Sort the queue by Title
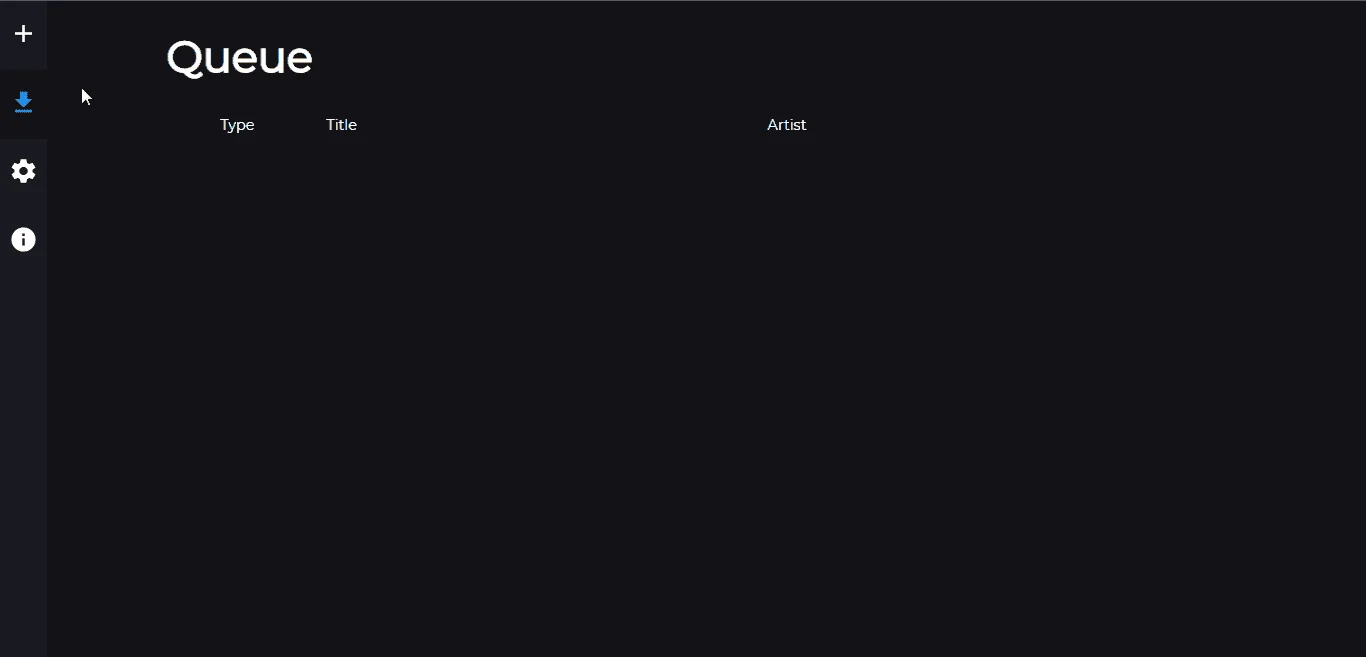The width and height of the screenshot is (1366, 657). pos(341,125)
